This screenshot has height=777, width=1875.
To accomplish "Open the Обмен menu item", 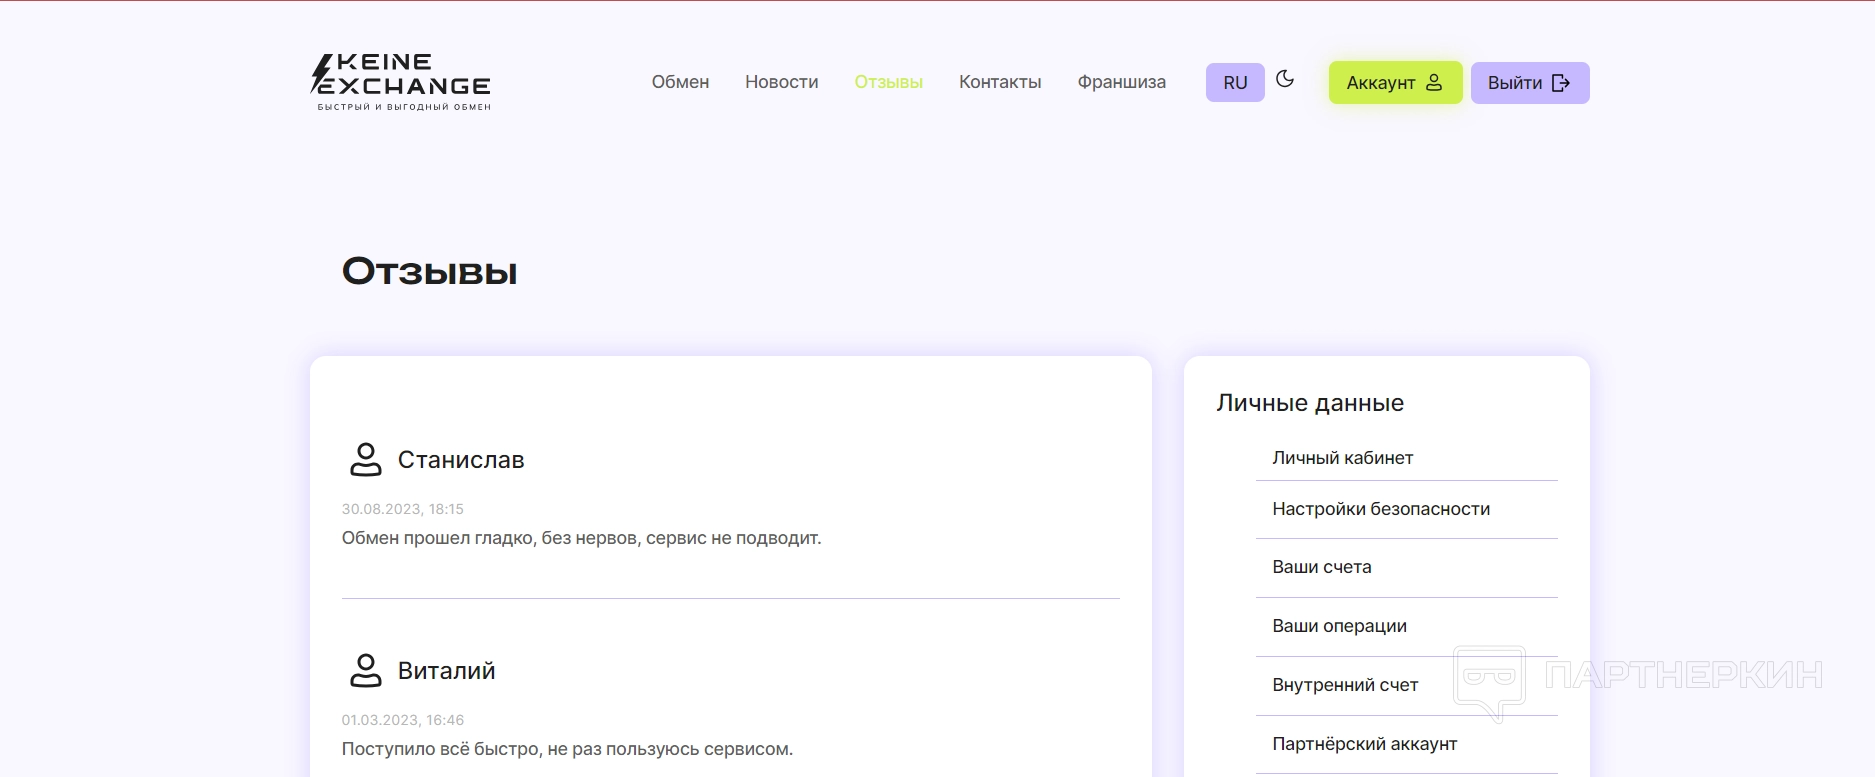I will [x=680, y=82].
